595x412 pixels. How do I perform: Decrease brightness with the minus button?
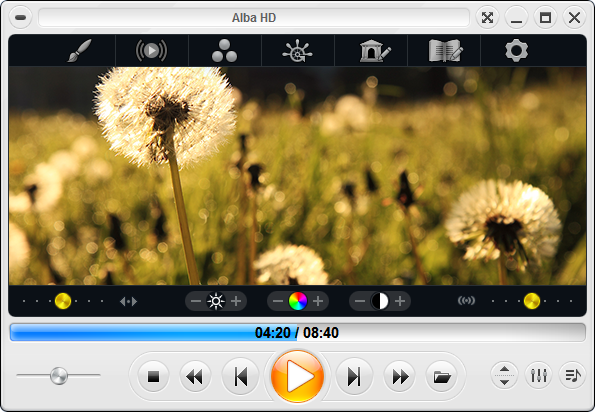pos(196,301)
